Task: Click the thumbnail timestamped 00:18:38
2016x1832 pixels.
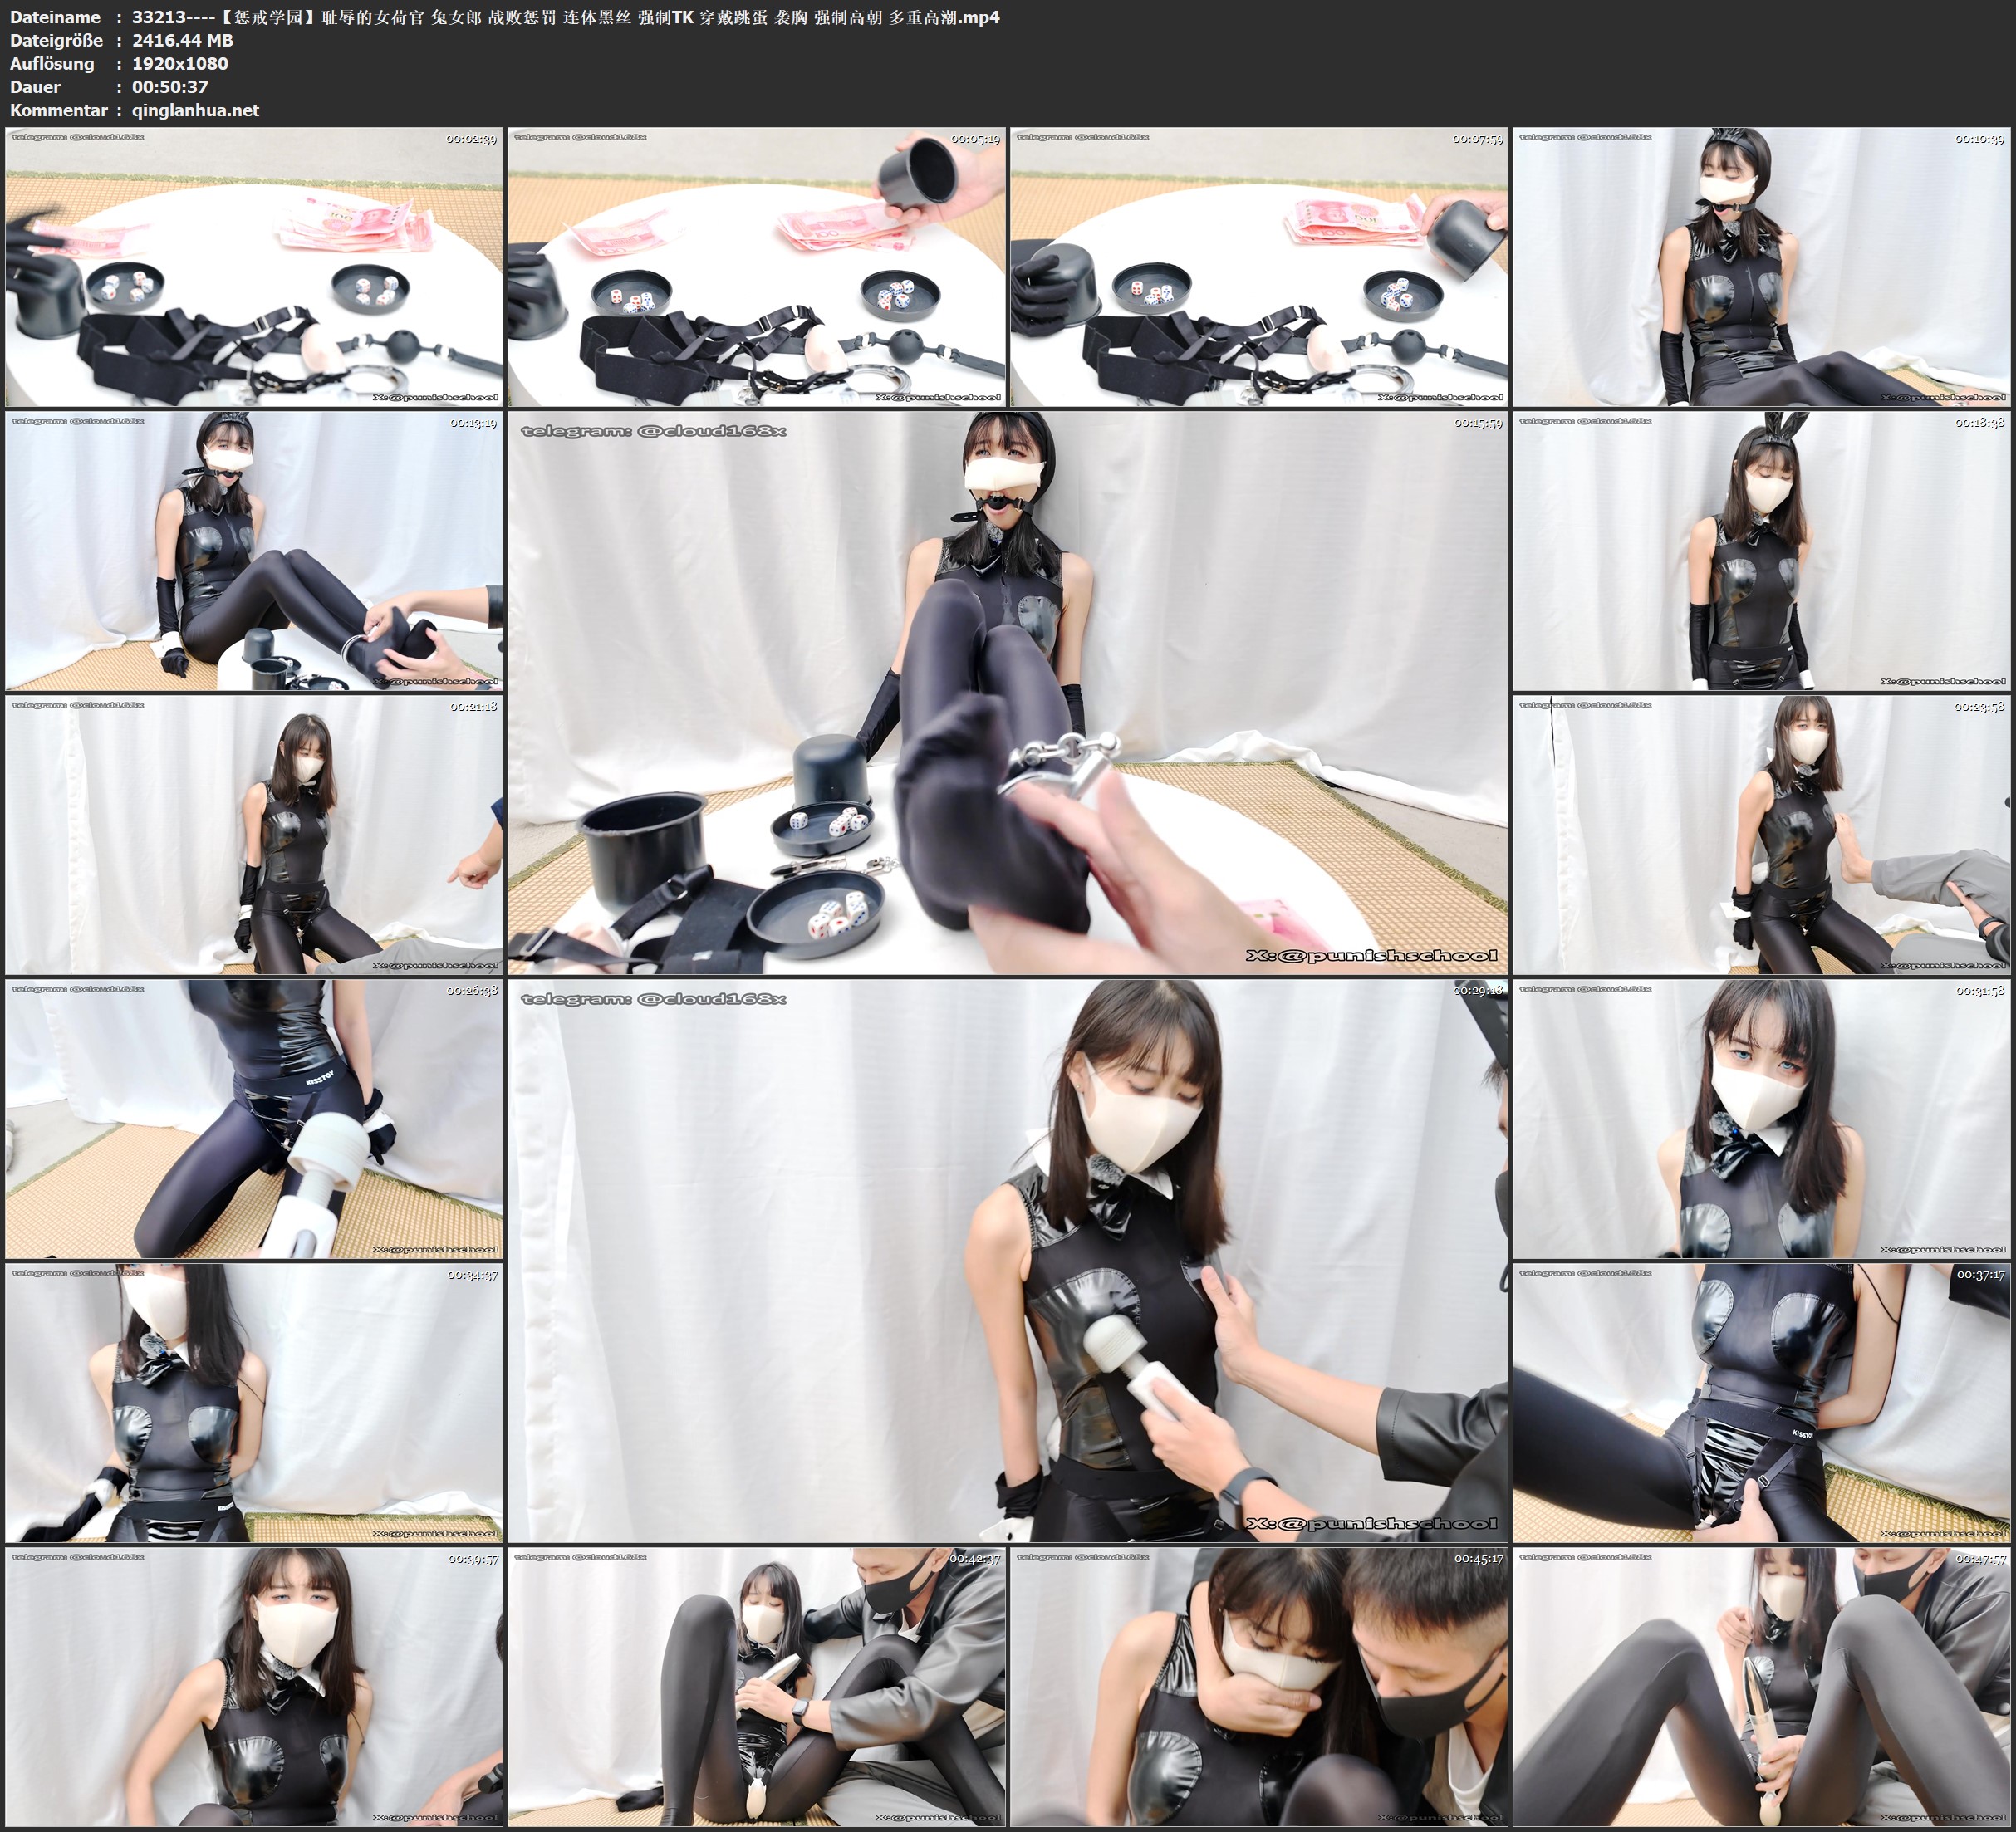Action: [x=1762, y=551]
